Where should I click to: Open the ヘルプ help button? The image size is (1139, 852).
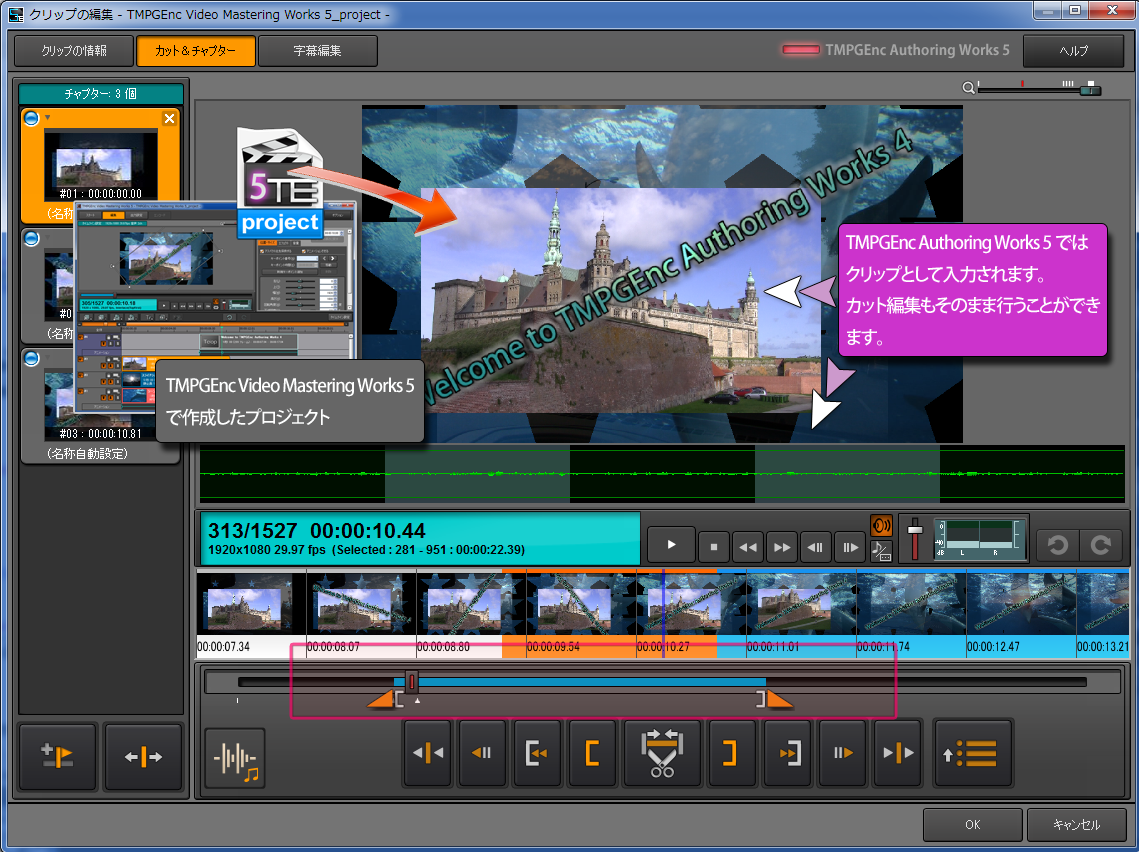click(1073, 50)
